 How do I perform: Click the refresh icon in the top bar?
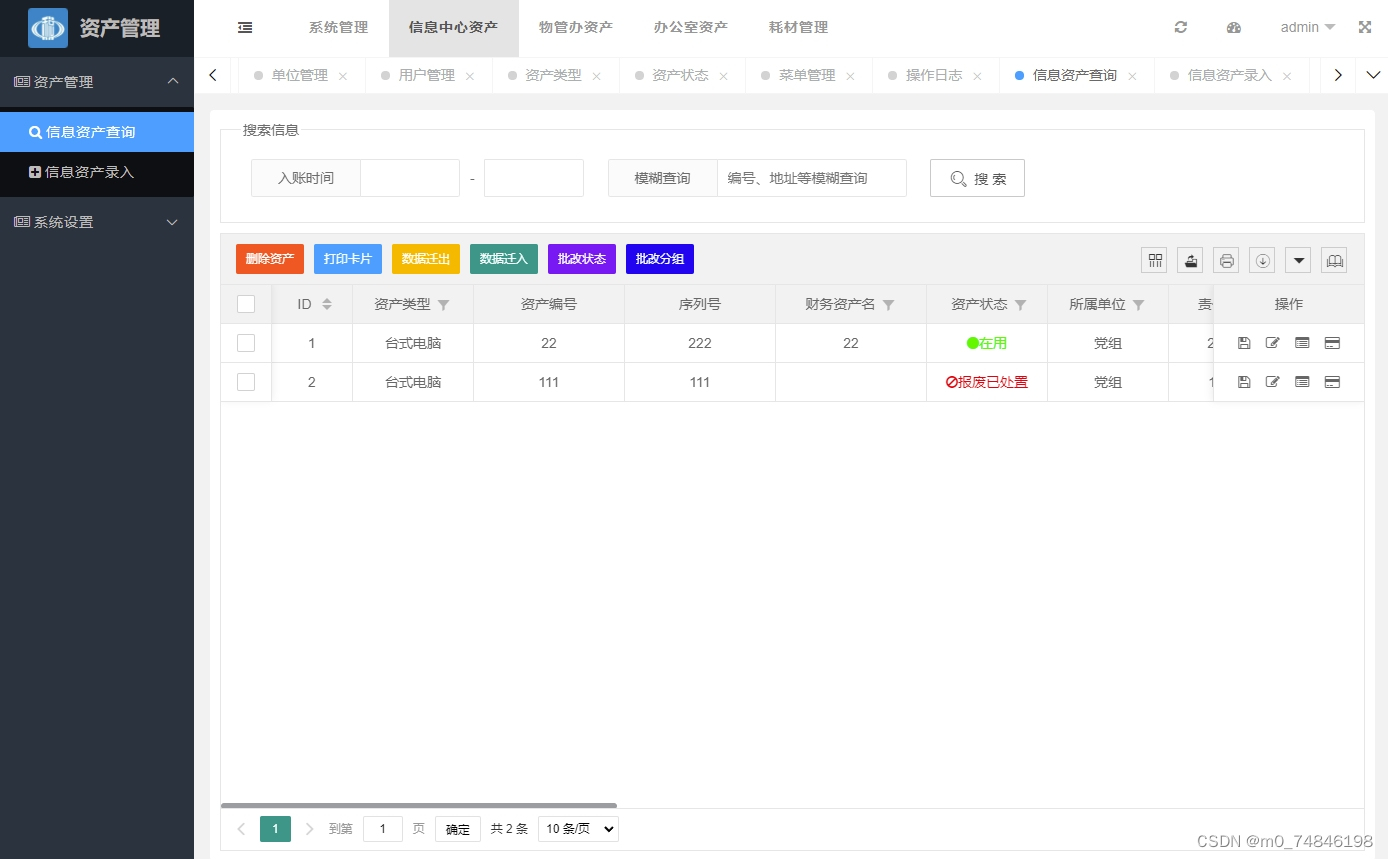1181,28
